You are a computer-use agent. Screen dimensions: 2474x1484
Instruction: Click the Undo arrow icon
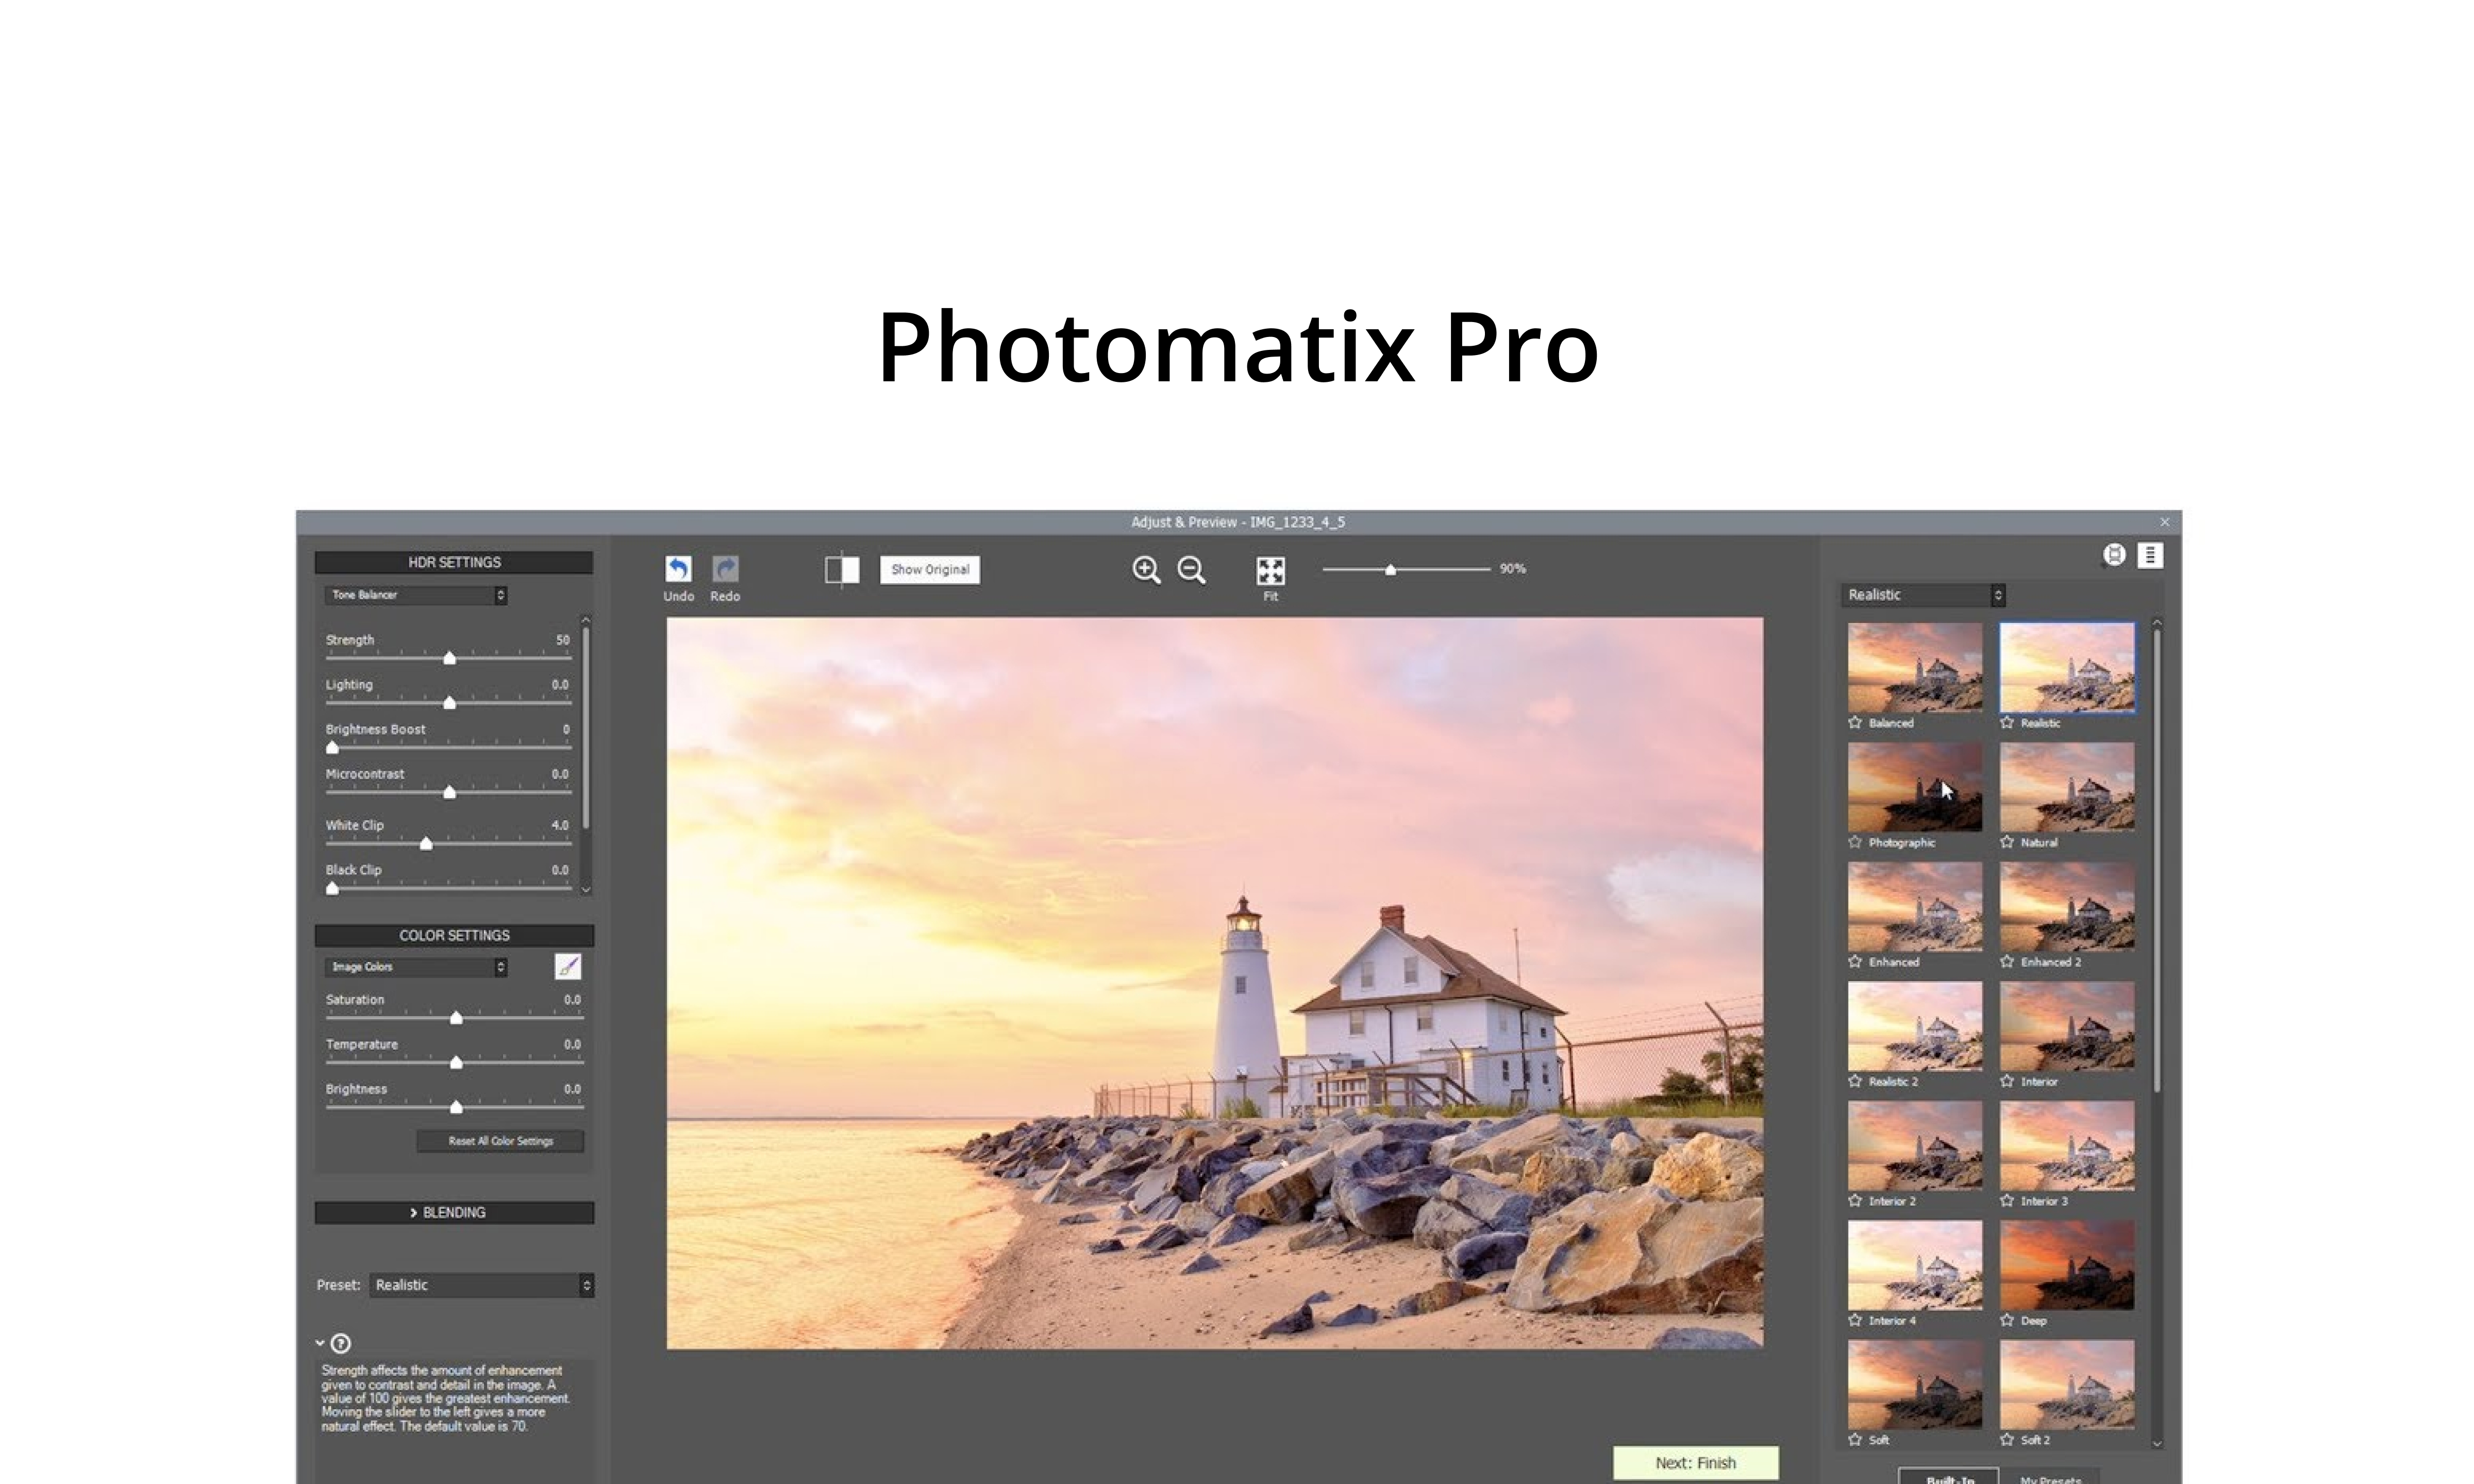[678, 569]
